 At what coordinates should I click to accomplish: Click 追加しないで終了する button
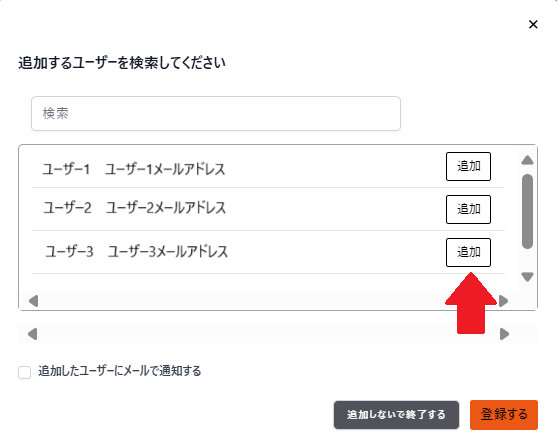pos(396,415)
